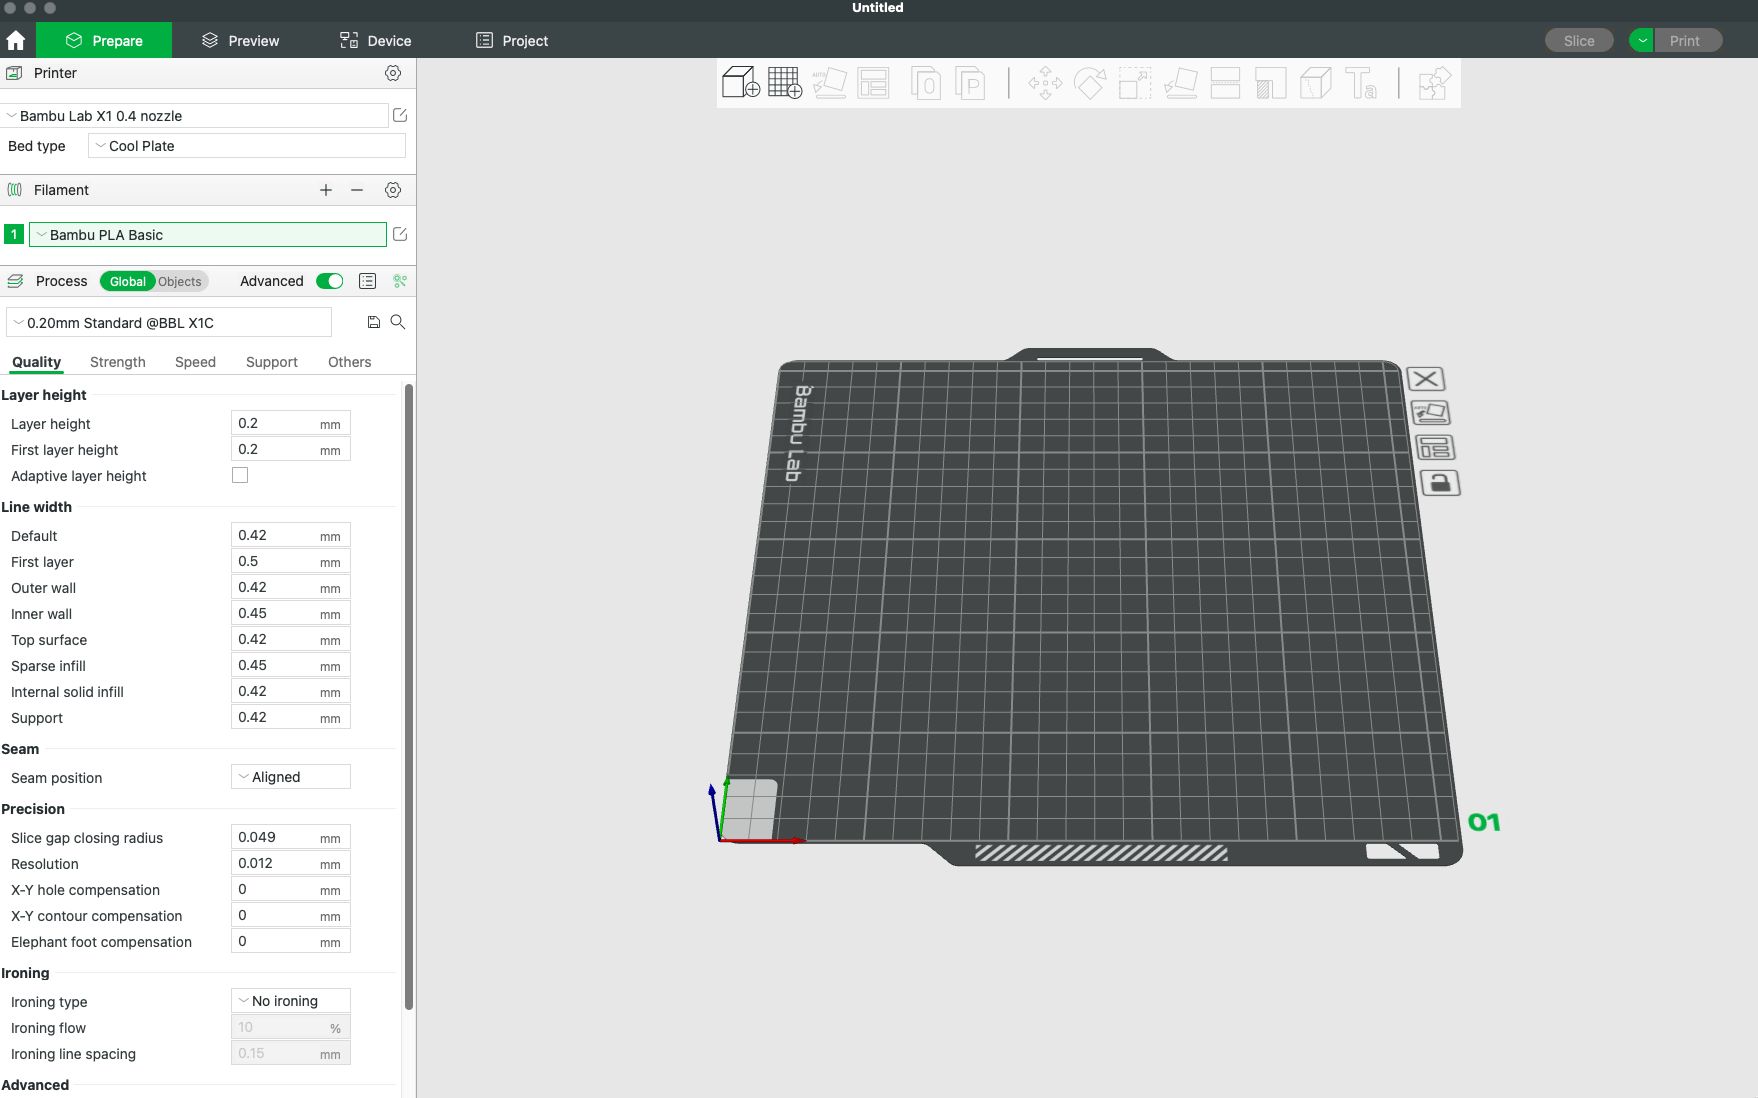Screen dimensions: 1758x1098
Task: Switch process scope to Objects
Action: pyautogui.click(x=180, y=282)
